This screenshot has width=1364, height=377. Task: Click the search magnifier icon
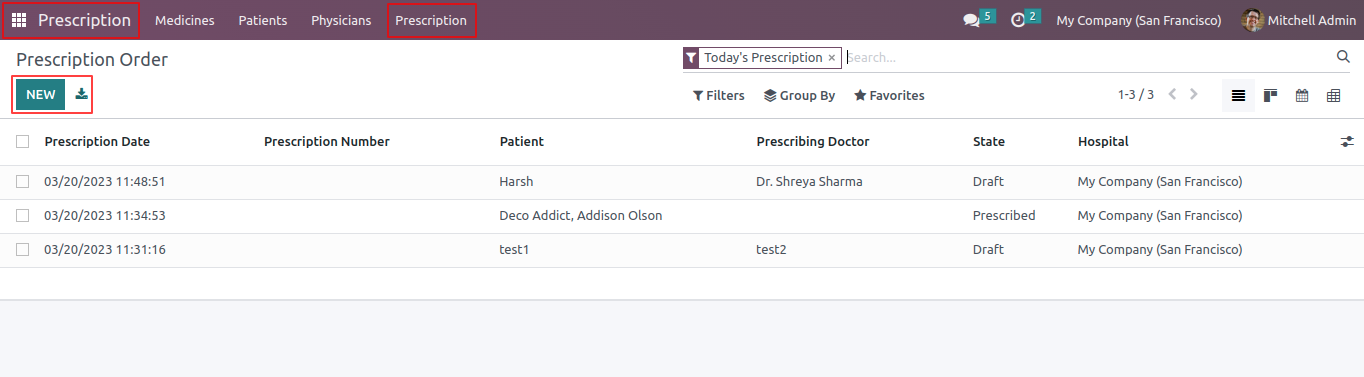[x=1343, y=57]
